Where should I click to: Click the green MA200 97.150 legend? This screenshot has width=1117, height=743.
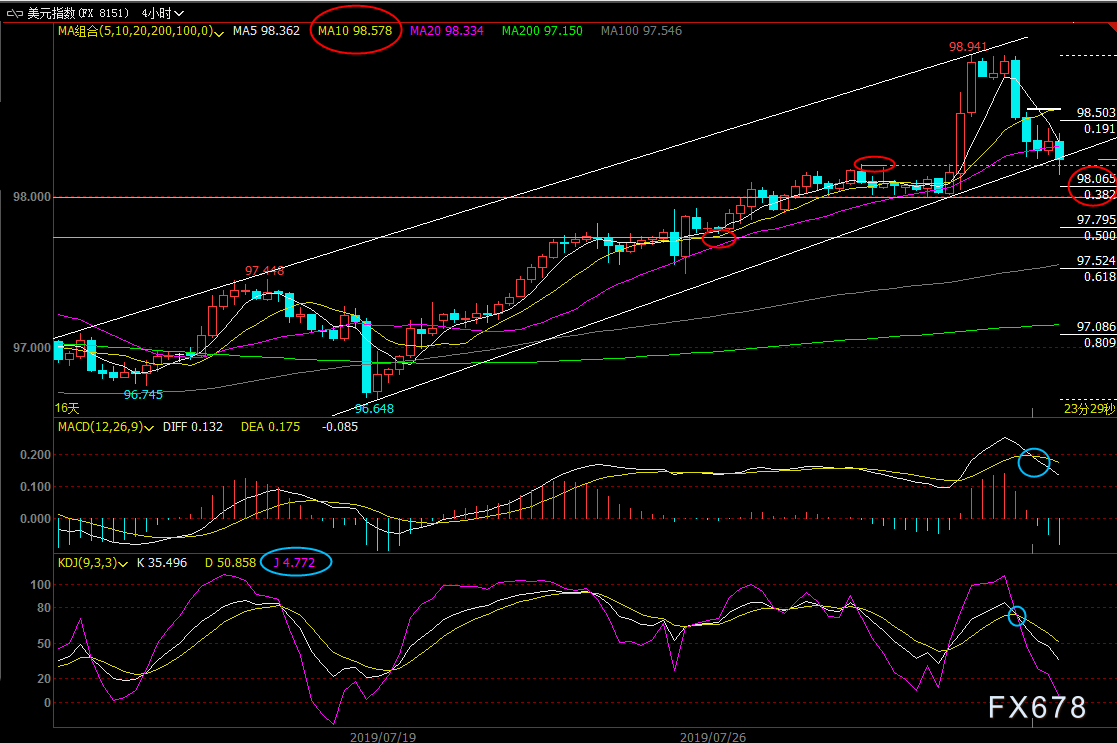point(541,31)
